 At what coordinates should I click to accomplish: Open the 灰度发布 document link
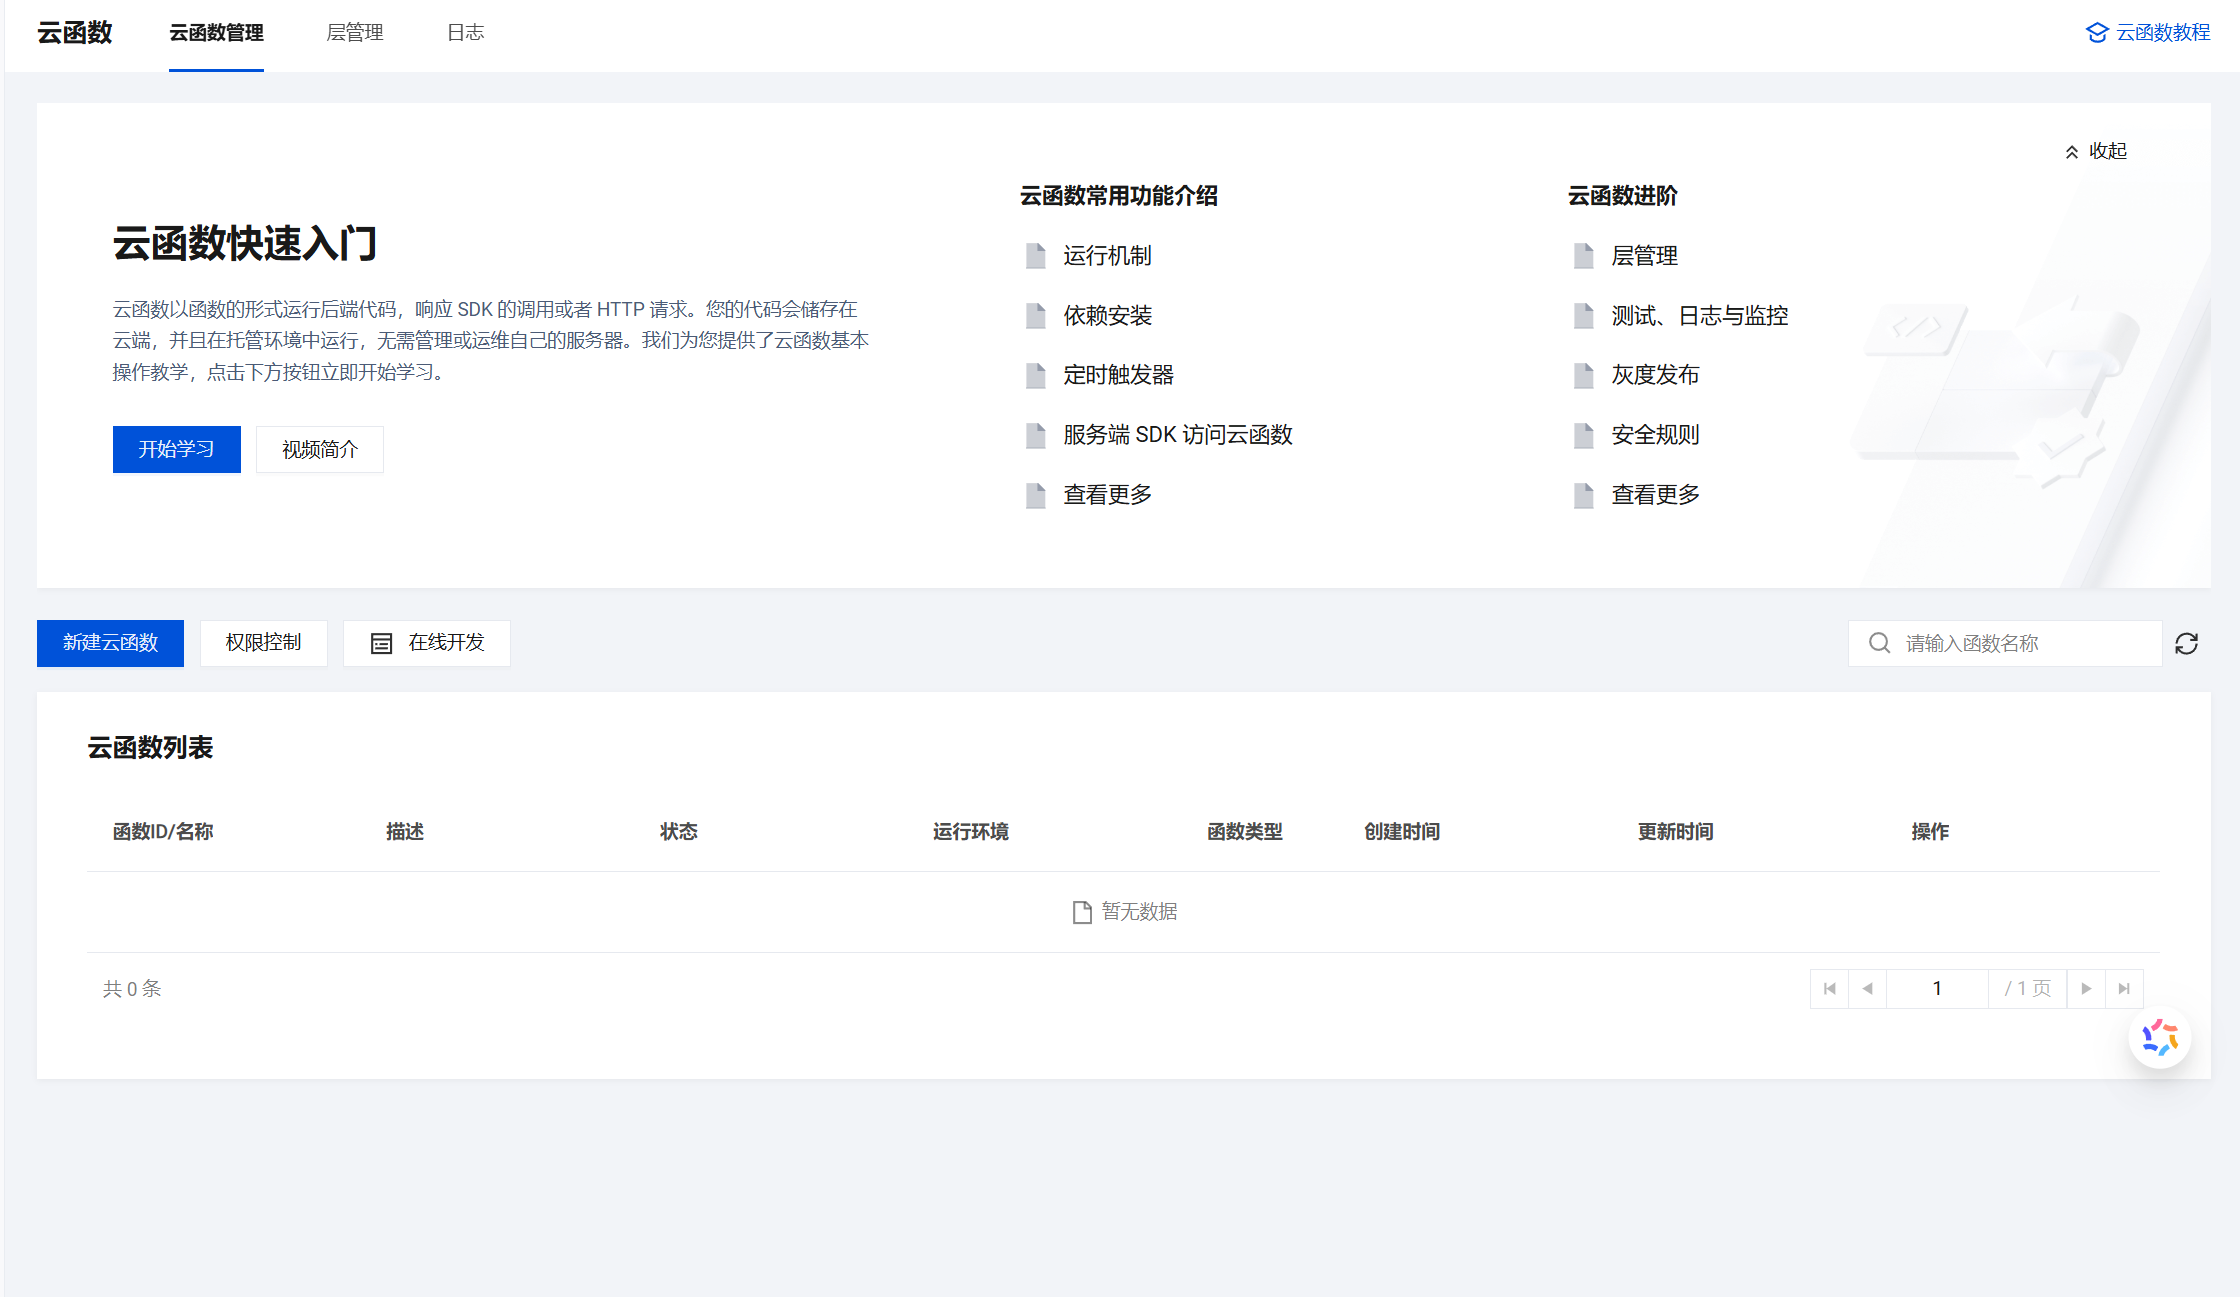point(1655,375)
